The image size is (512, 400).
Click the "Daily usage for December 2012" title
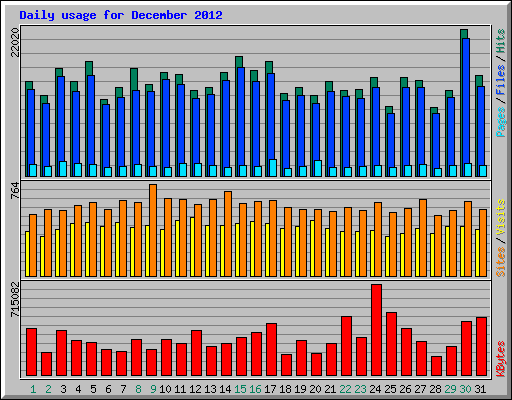click(121, 15)
